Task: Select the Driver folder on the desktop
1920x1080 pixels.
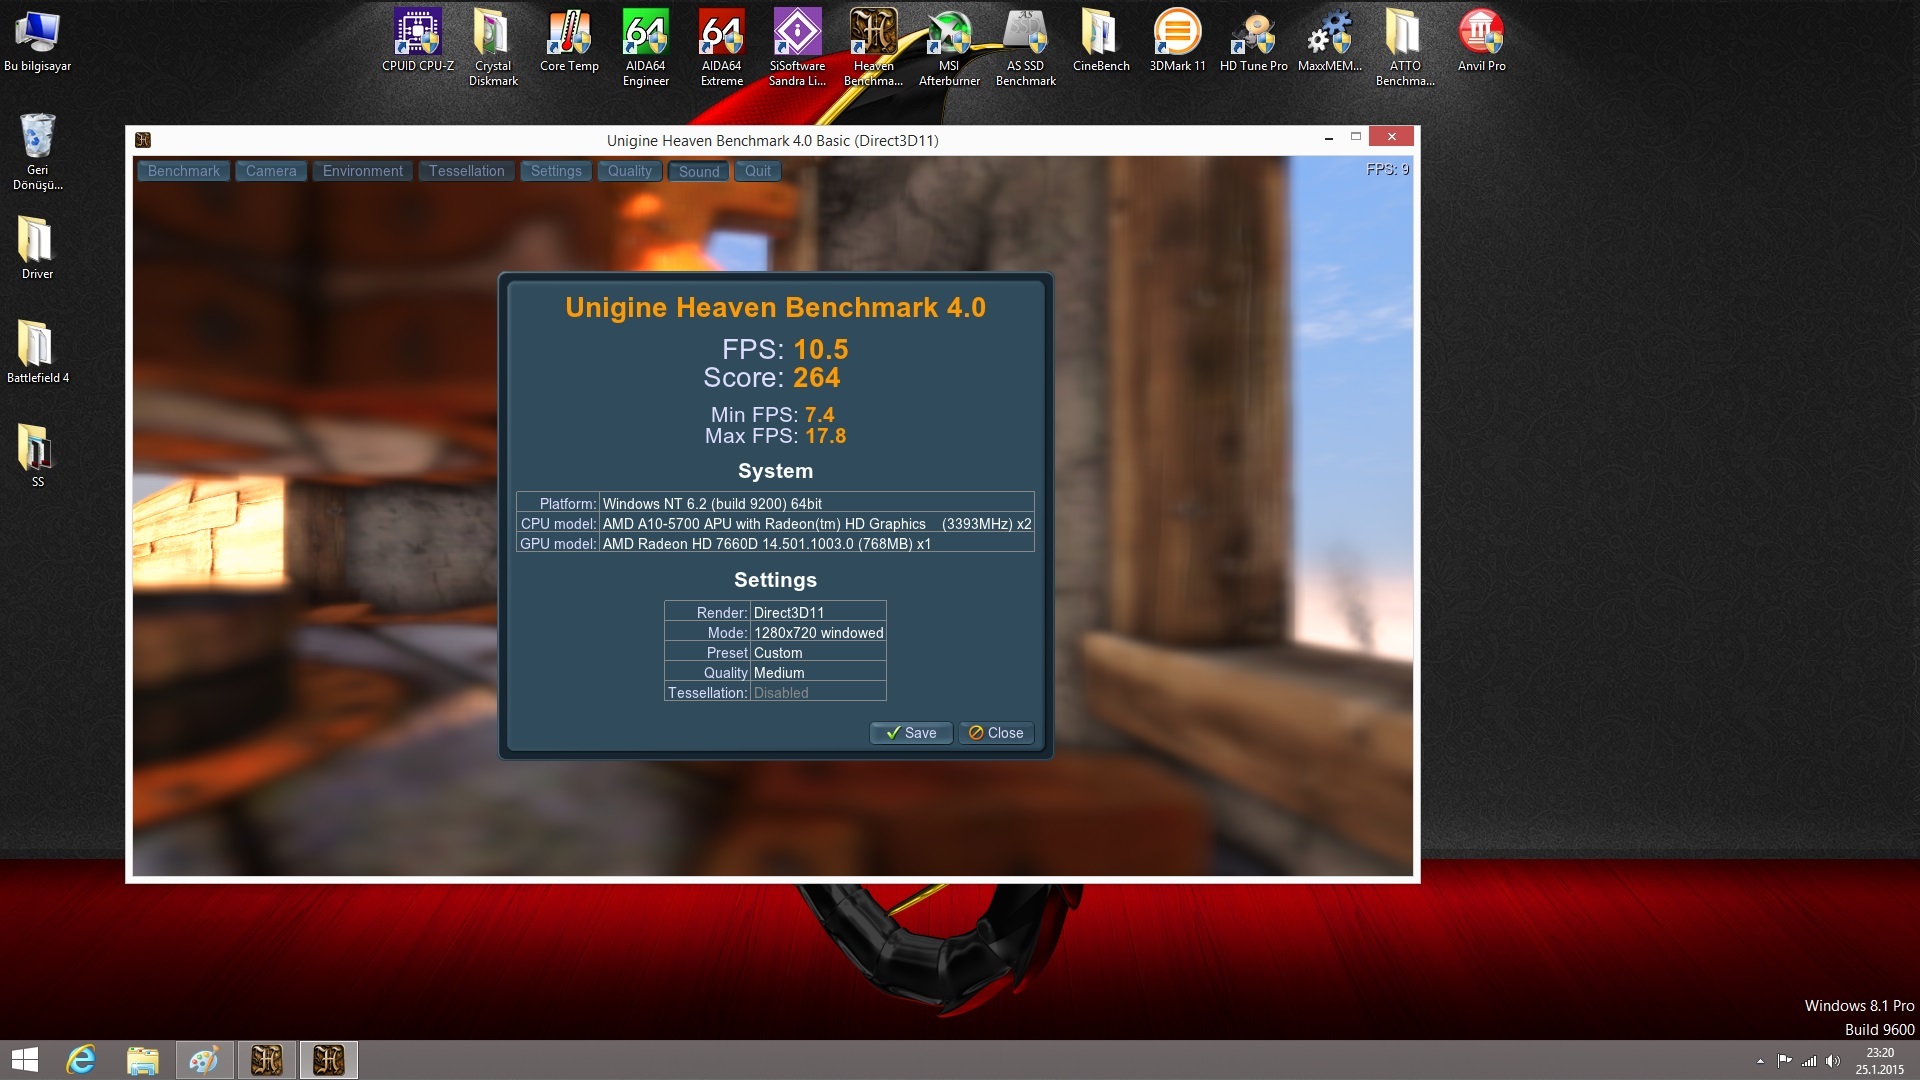Action: click(37, 248)
